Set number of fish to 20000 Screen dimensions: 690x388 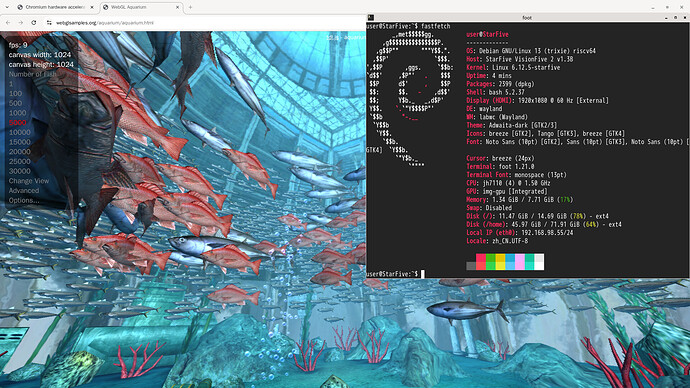click(20, 151)
